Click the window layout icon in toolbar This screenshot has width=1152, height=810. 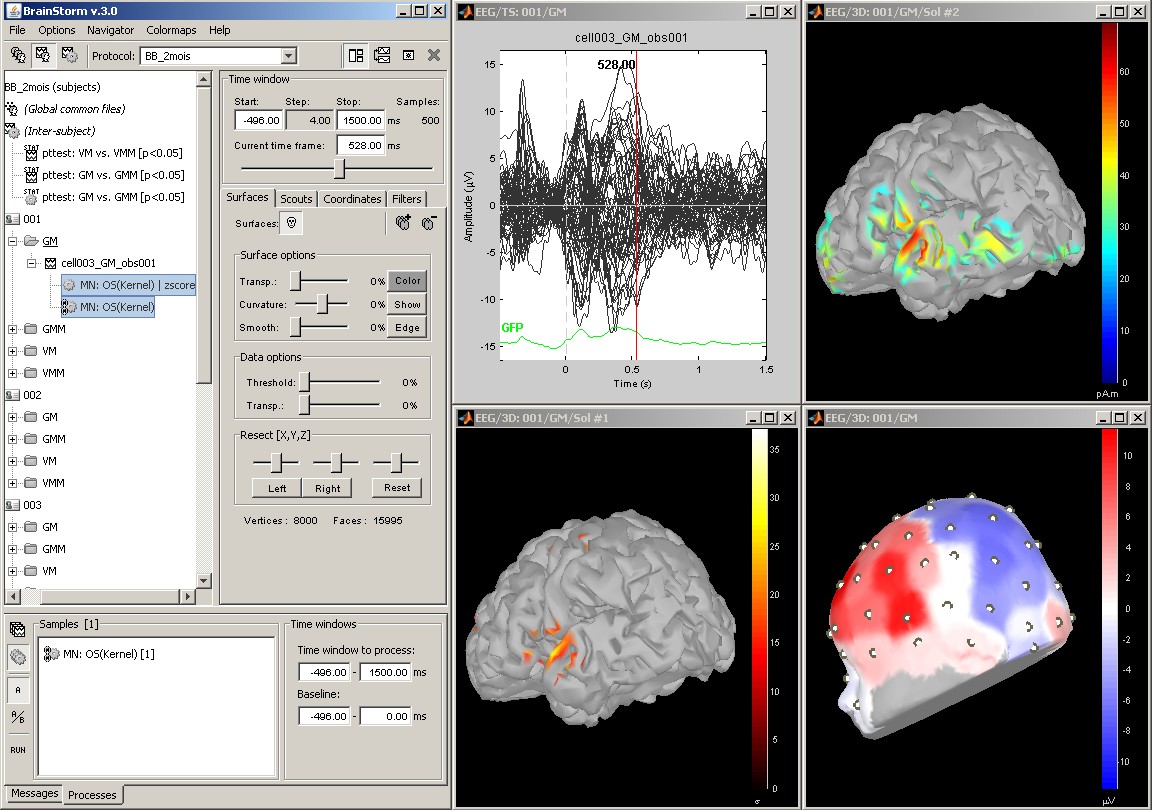pos(356,56)
